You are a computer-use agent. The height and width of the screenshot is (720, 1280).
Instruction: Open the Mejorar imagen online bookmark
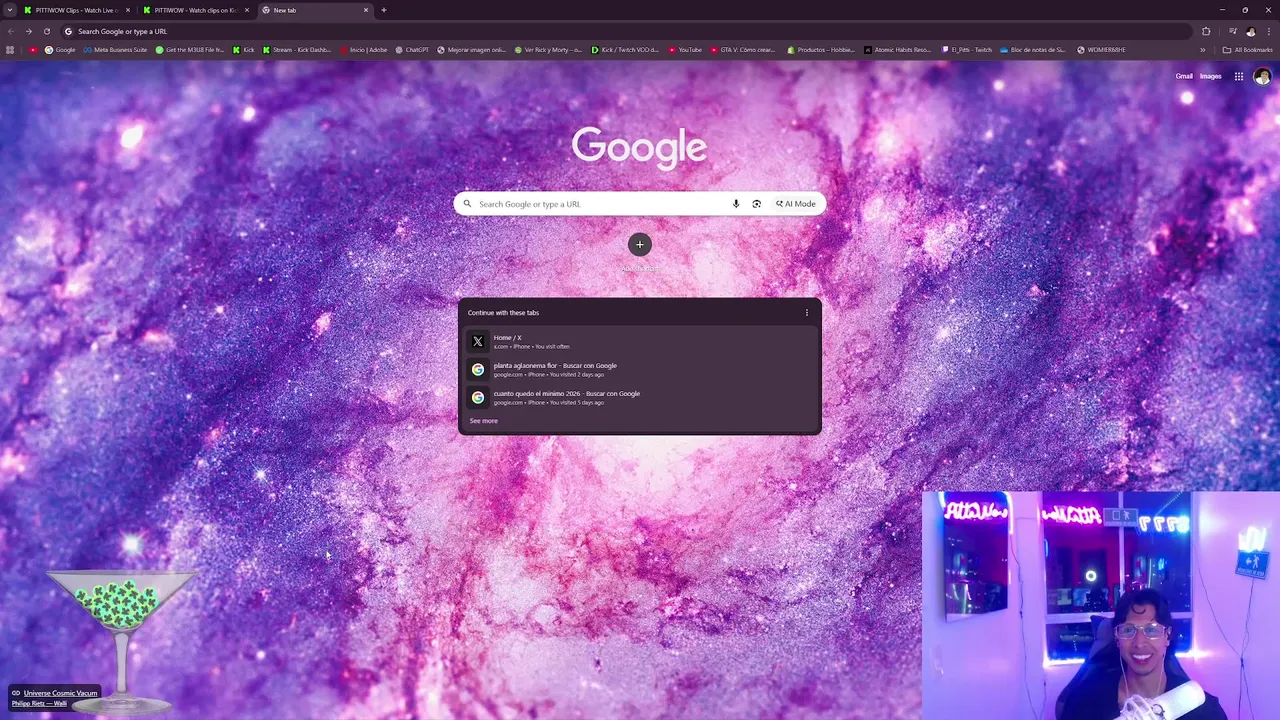tap(472, 50)
